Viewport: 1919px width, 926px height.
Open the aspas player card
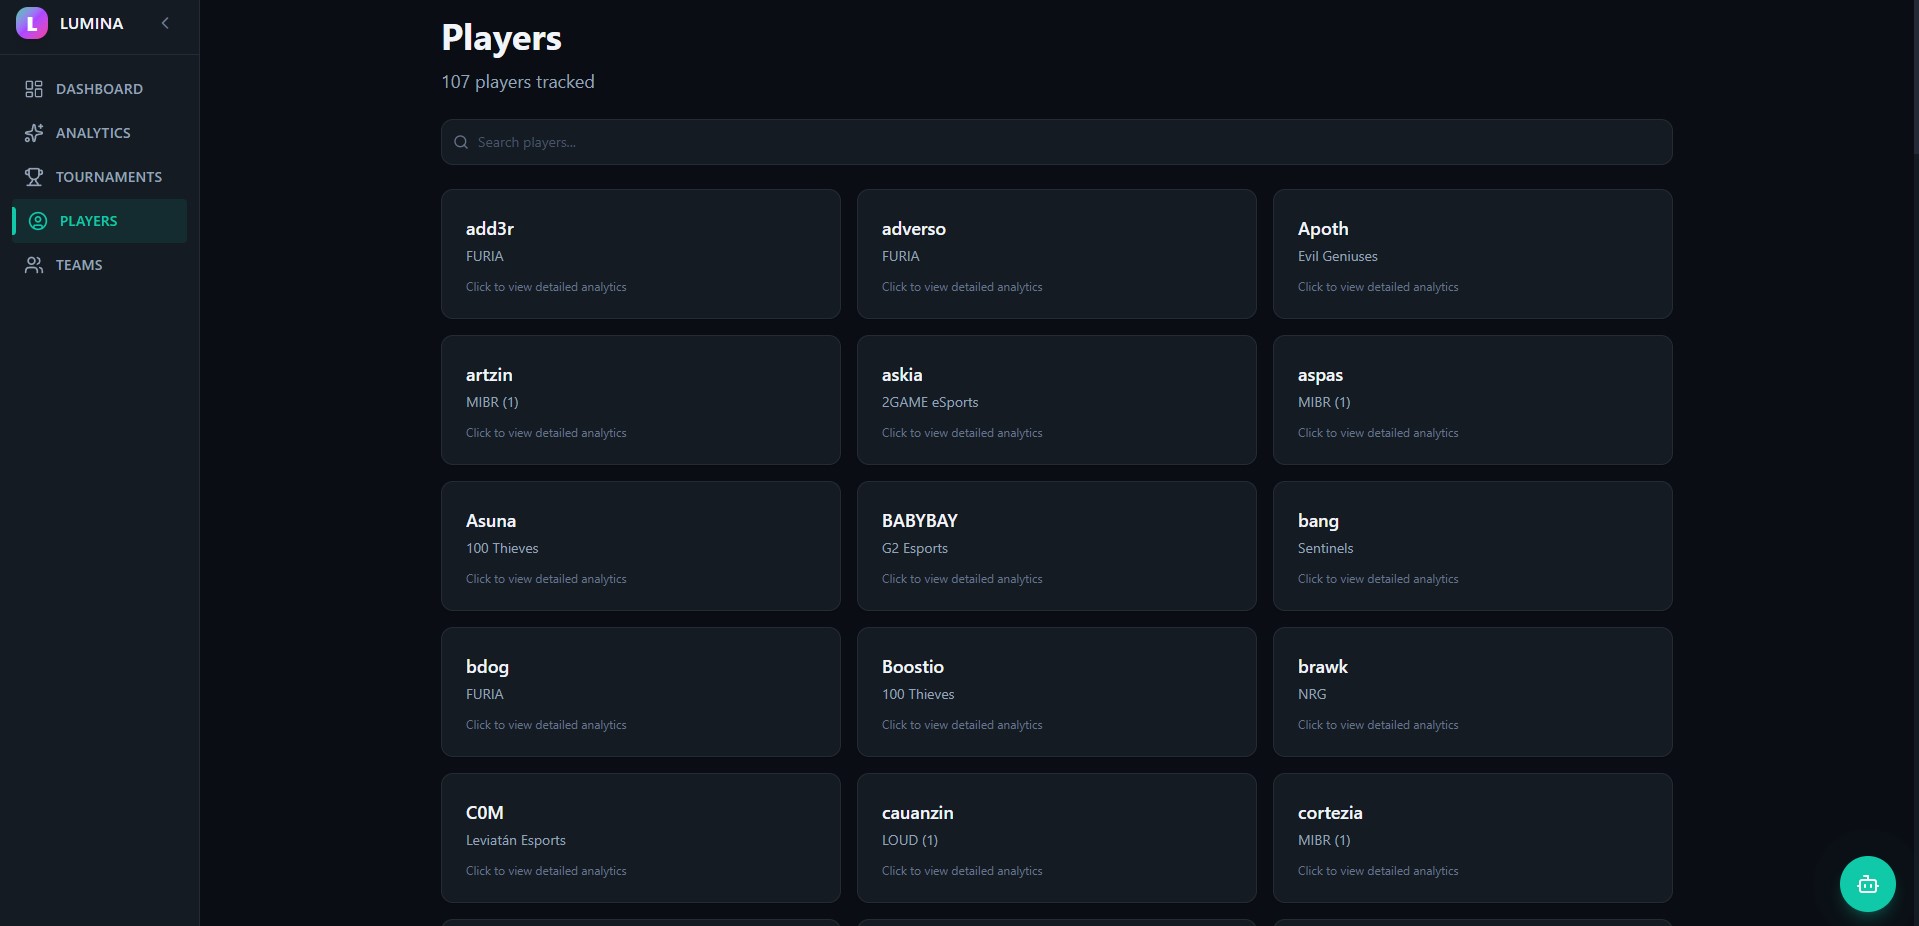(1473, 400)
